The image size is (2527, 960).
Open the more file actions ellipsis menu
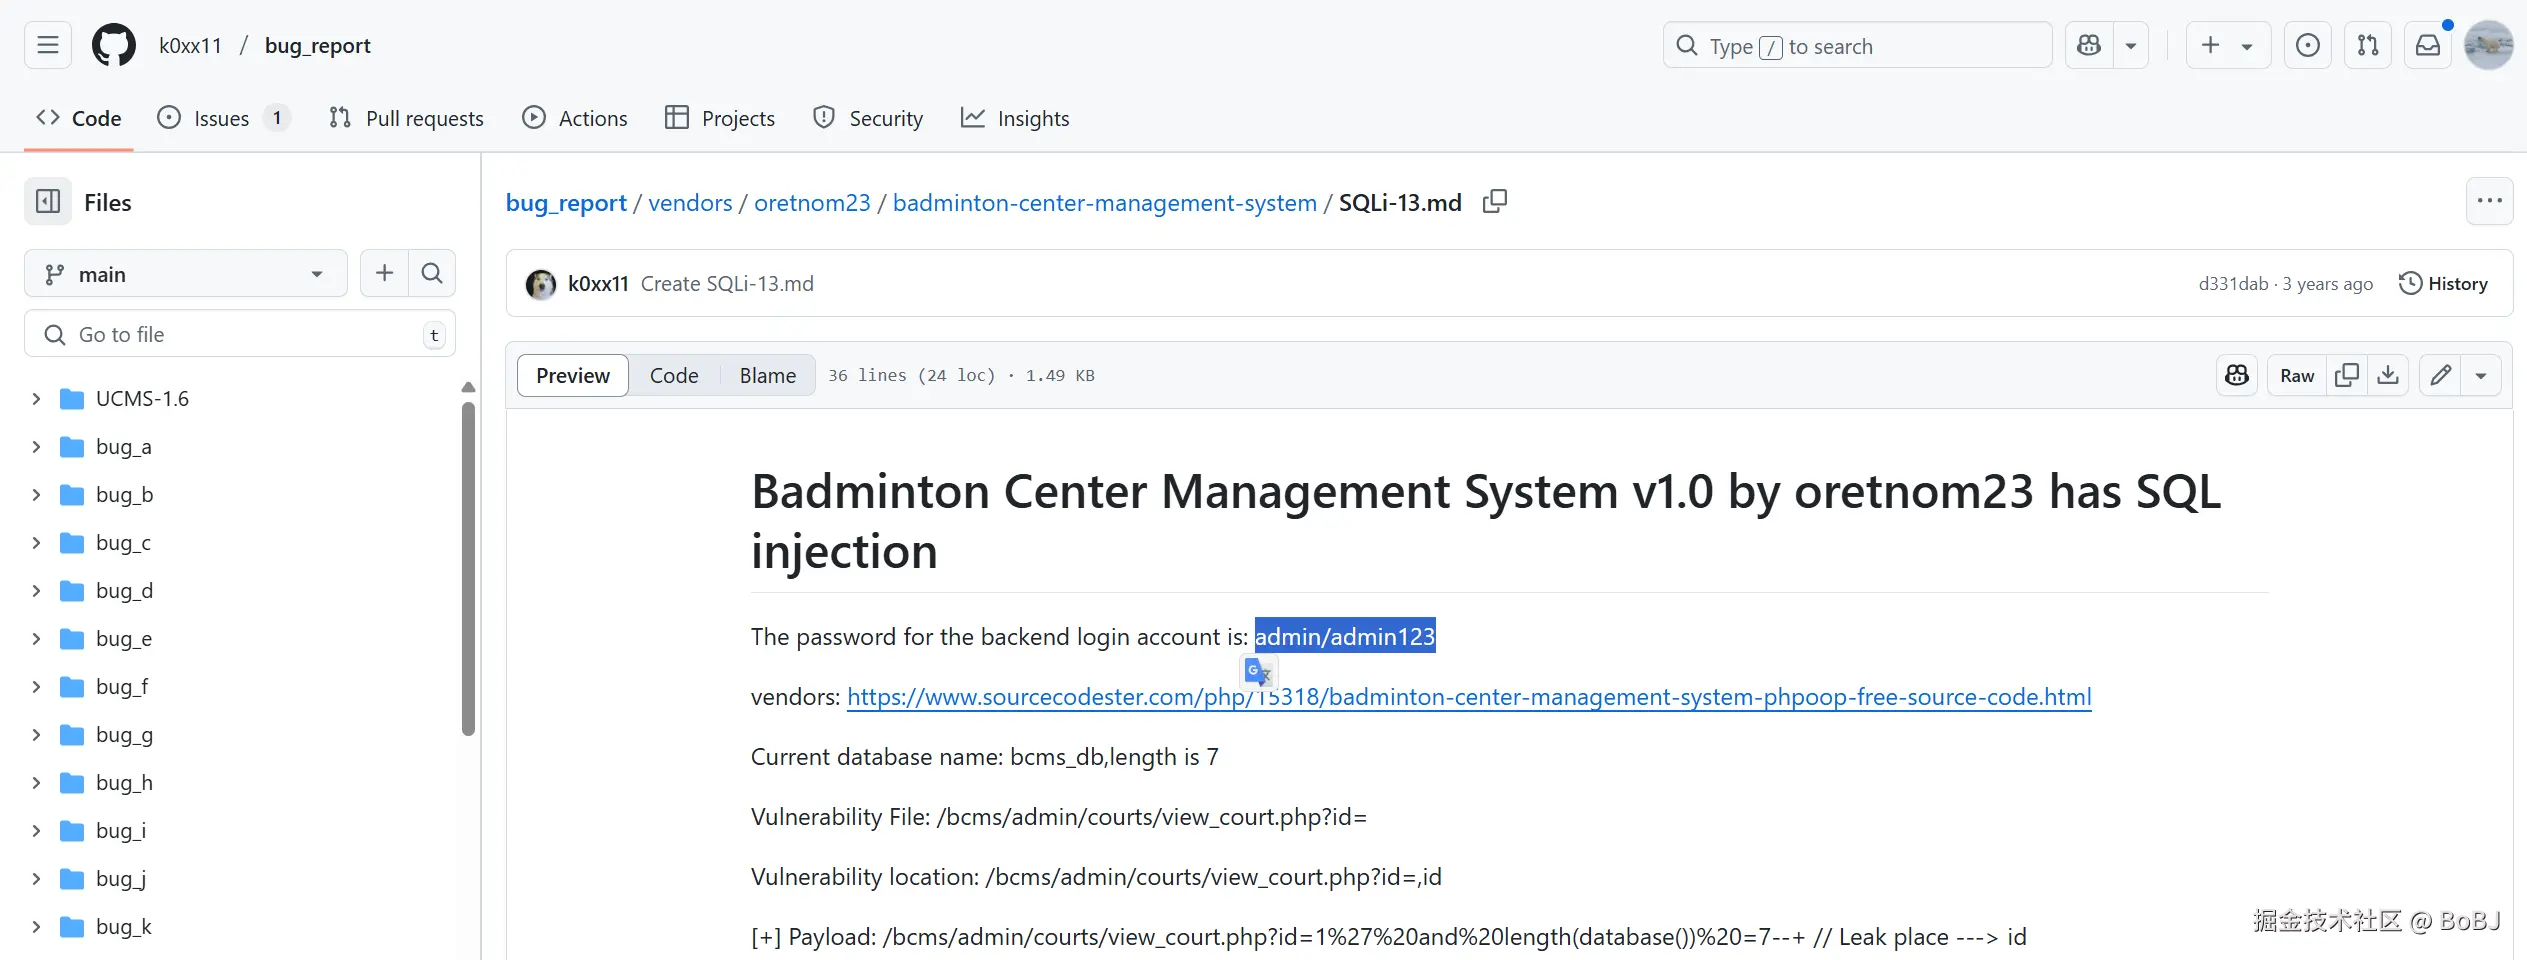(2489, 201)
